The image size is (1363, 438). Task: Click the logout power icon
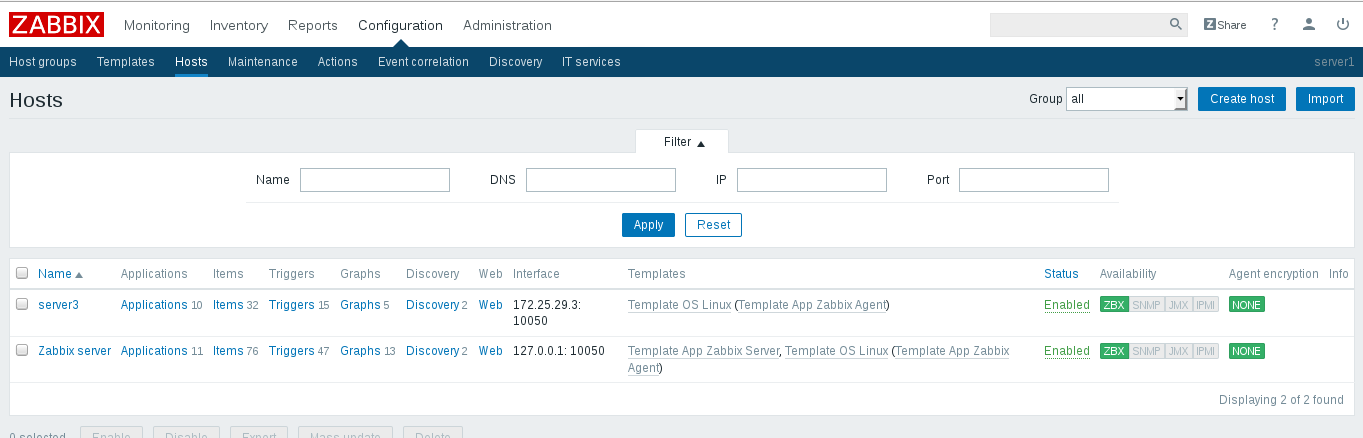(1343, 25)
